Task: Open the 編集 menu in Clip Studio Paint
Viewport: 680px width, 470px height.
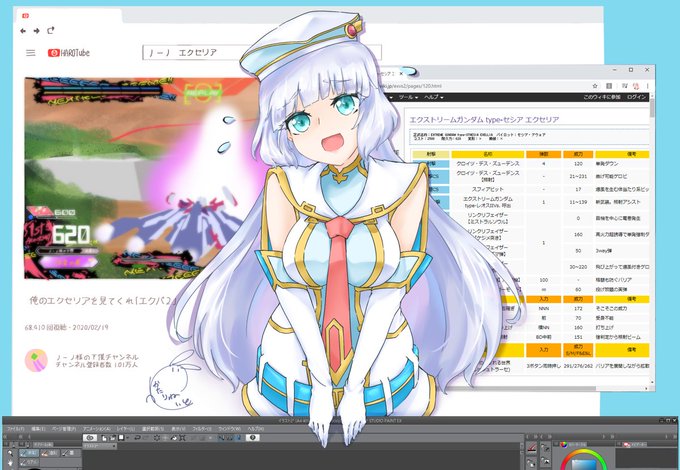Action: [38, 429]
